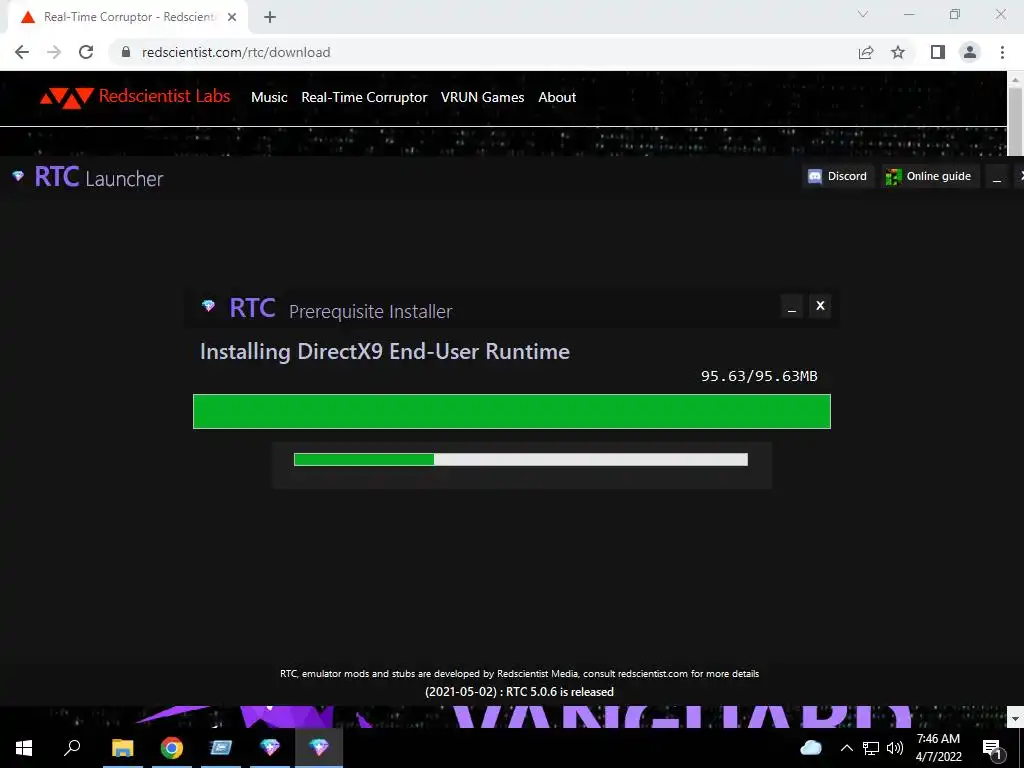Image resolution: width=1024 pixels, height=768 pixels.
Task: Close the Prerequisite Installer dialog
Action: coord(820,306)
